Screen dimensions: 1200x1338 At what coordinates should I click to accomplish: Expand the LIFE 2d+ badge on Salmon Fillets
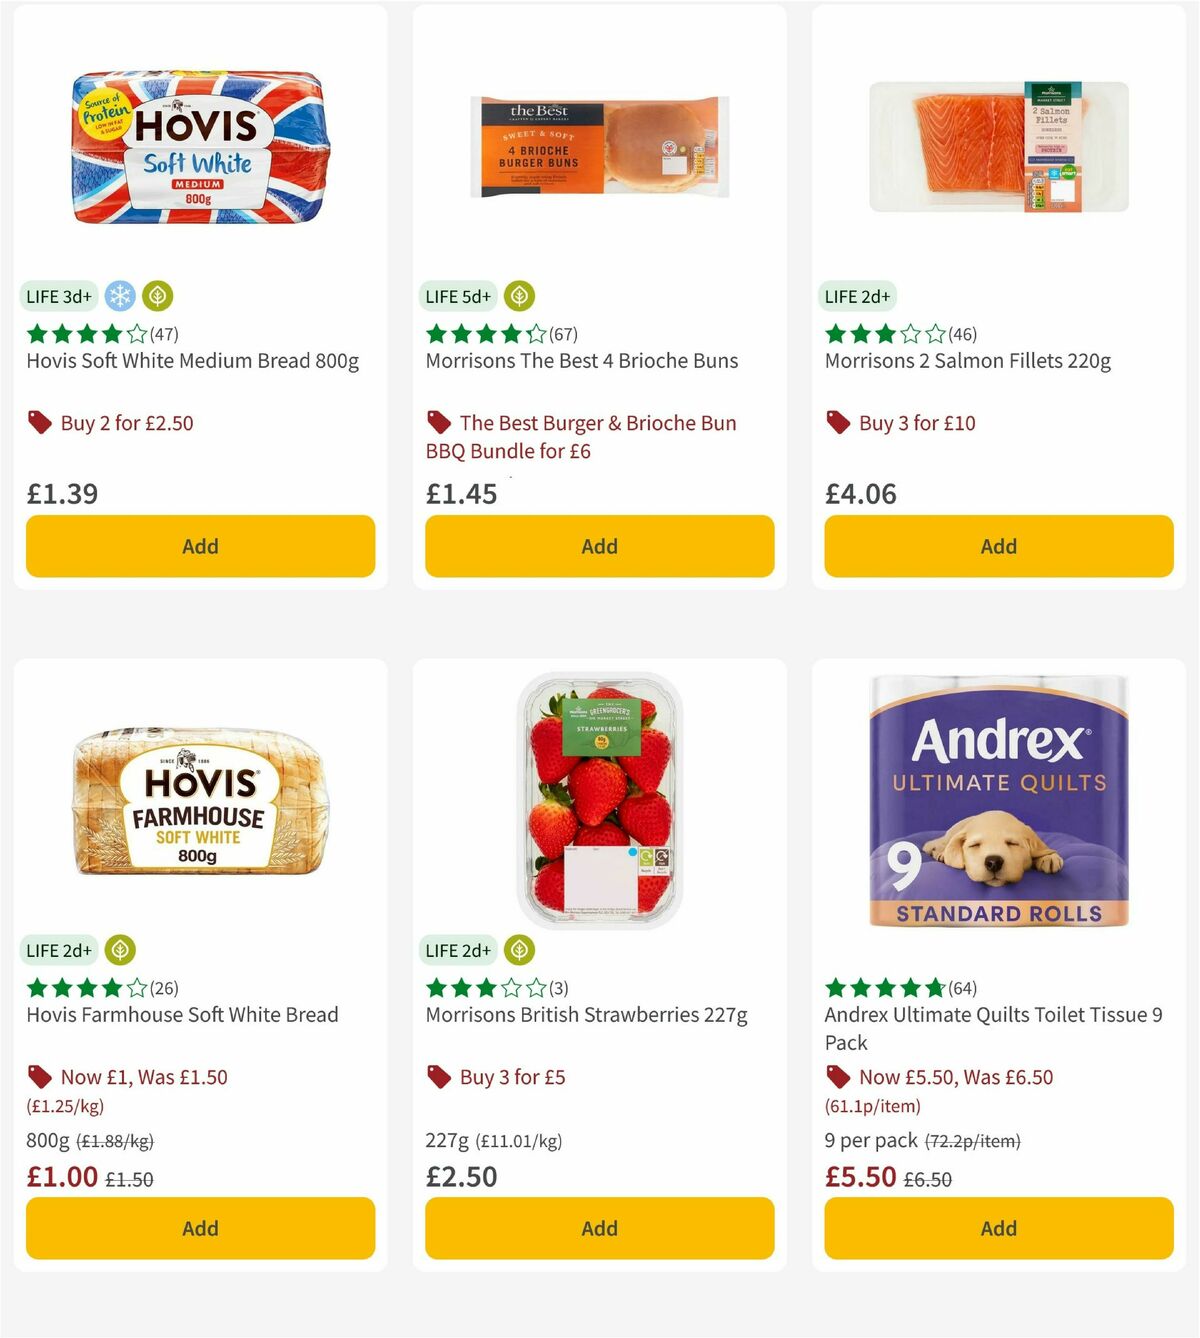(x=857, y=296)
